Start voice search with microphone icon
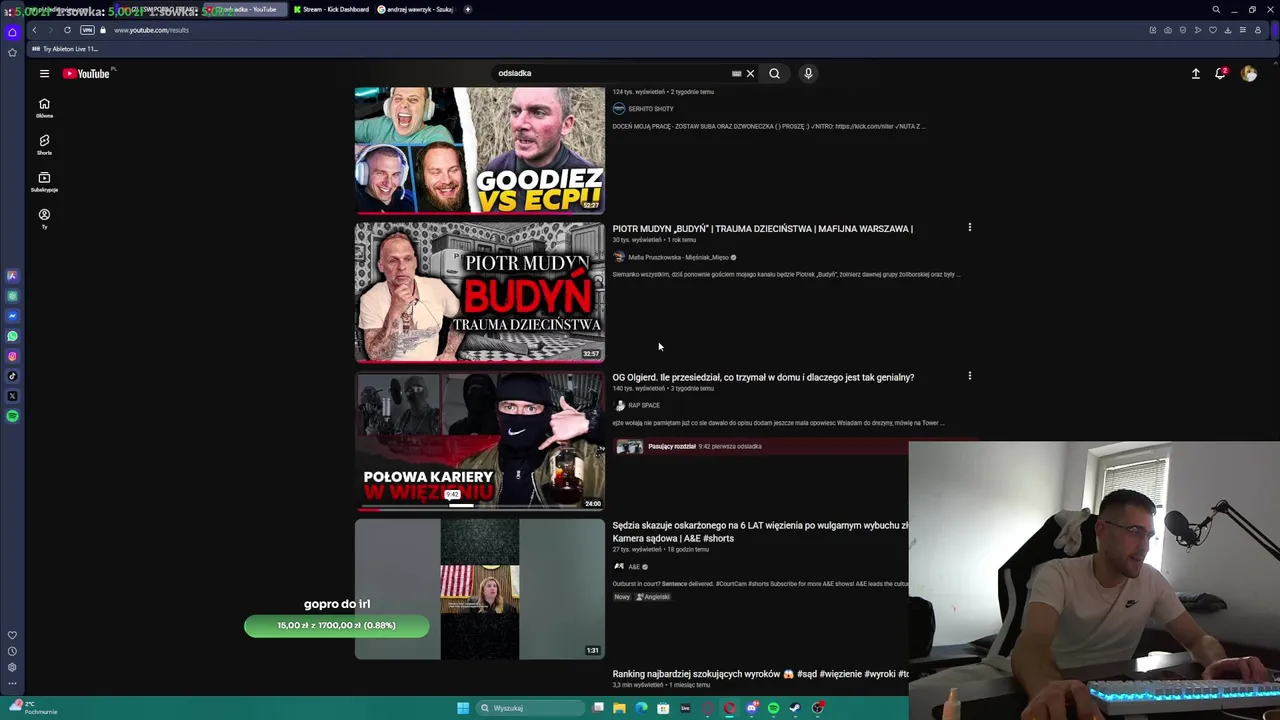 [x=808, y=73]
